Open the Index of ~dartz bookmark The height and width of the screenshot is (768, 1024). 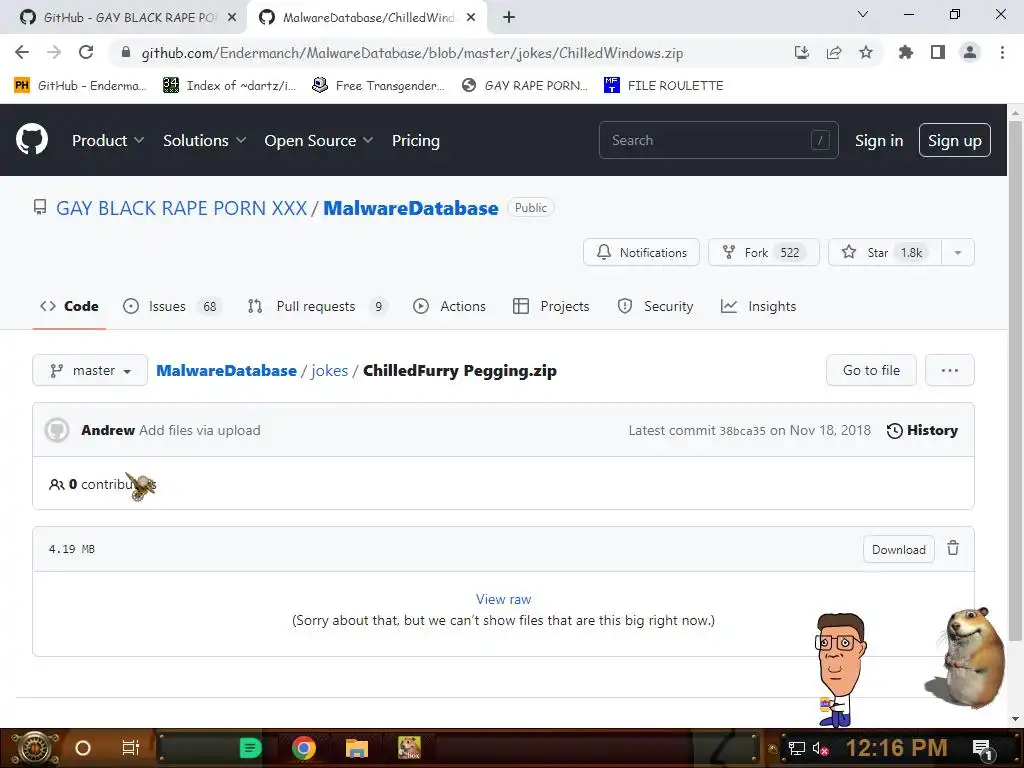230,86
